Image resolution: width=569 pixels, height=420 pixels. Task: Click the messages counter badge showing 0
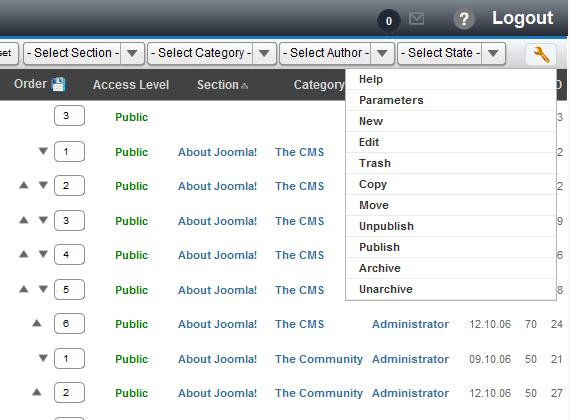tap(389, 21)
